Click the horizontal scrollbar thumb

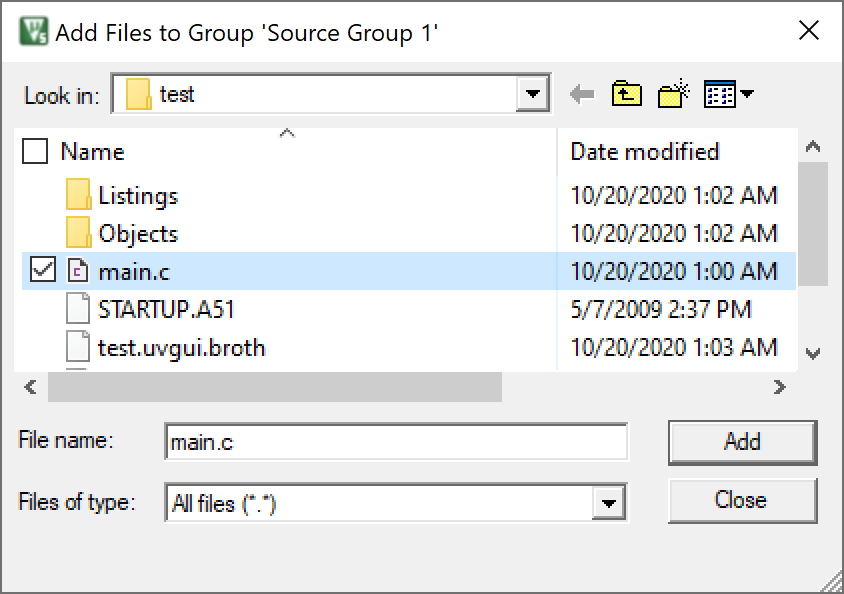point(274,387)
